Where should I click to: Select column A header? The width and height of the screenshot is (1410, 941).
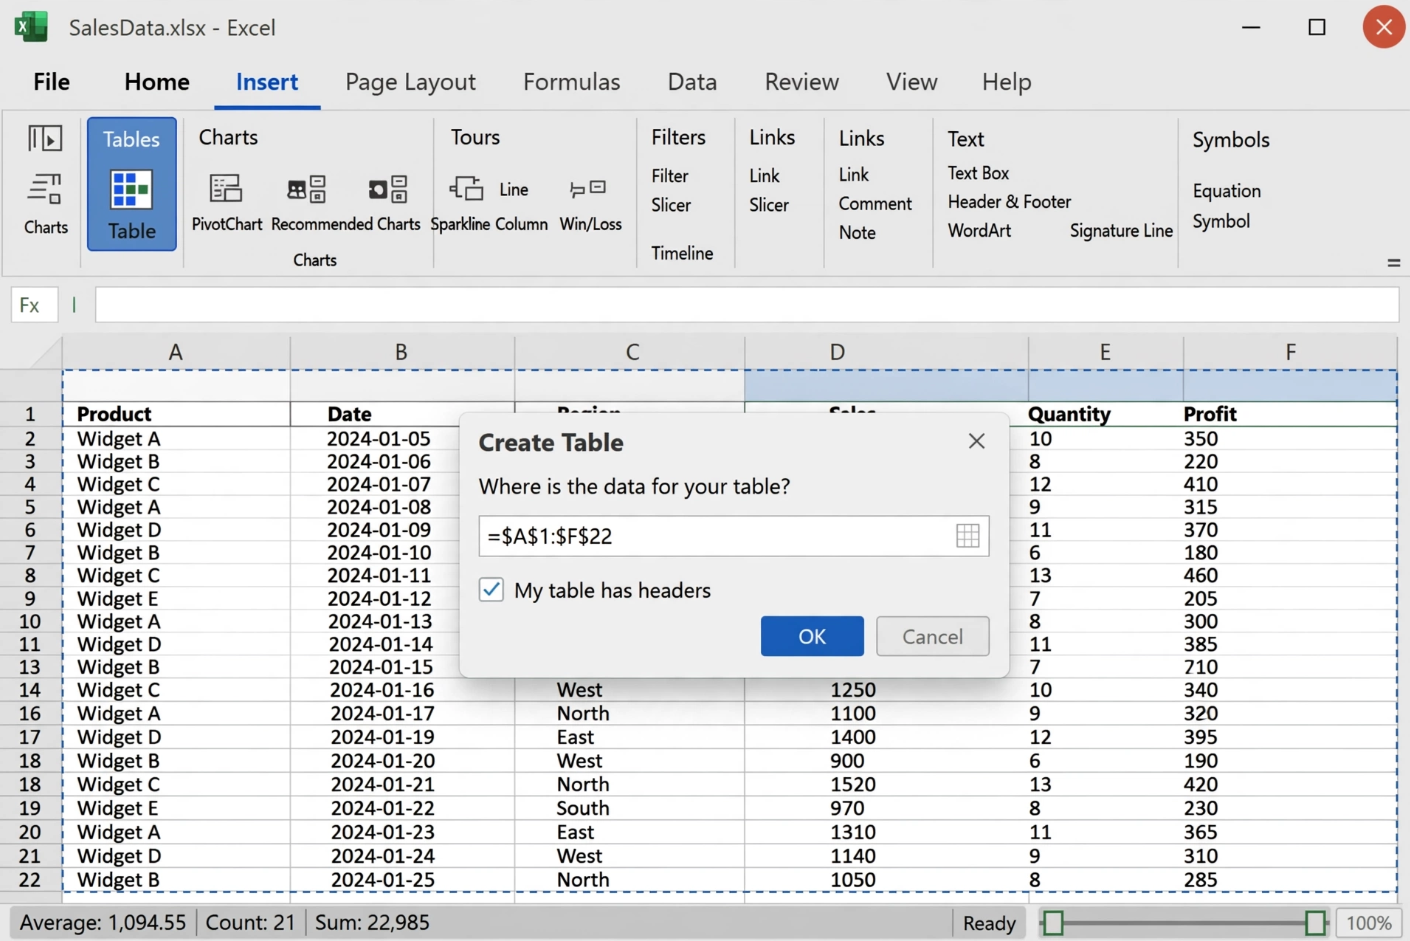pos(176,352)
